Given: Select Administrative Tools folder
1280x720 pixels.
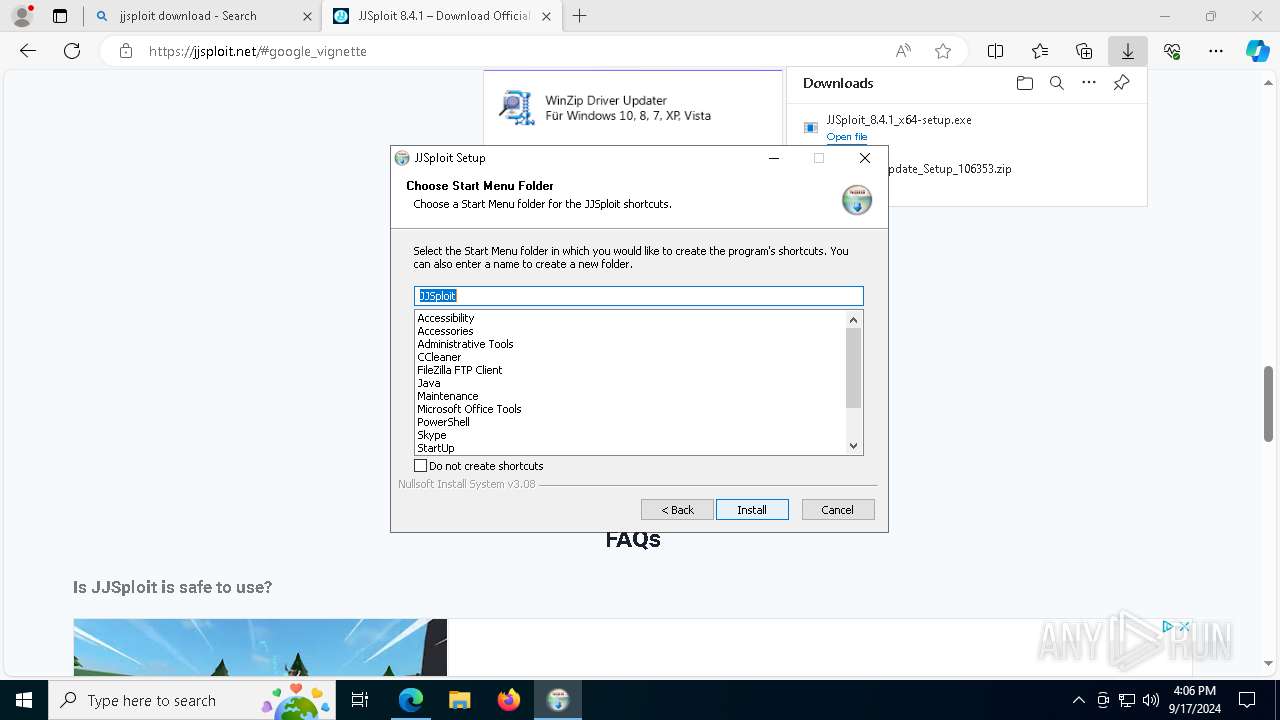Looking at the screenshot, I should (x=465, y=344).
